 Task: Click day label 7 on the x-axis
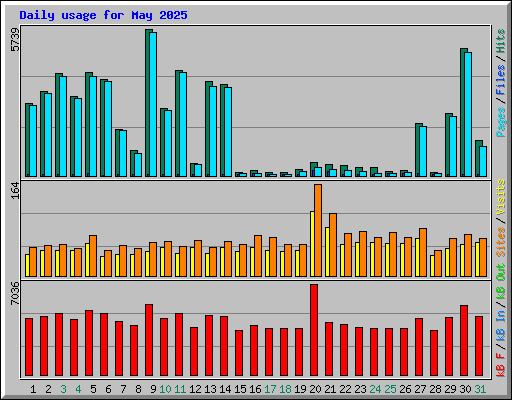pos(123,389)
